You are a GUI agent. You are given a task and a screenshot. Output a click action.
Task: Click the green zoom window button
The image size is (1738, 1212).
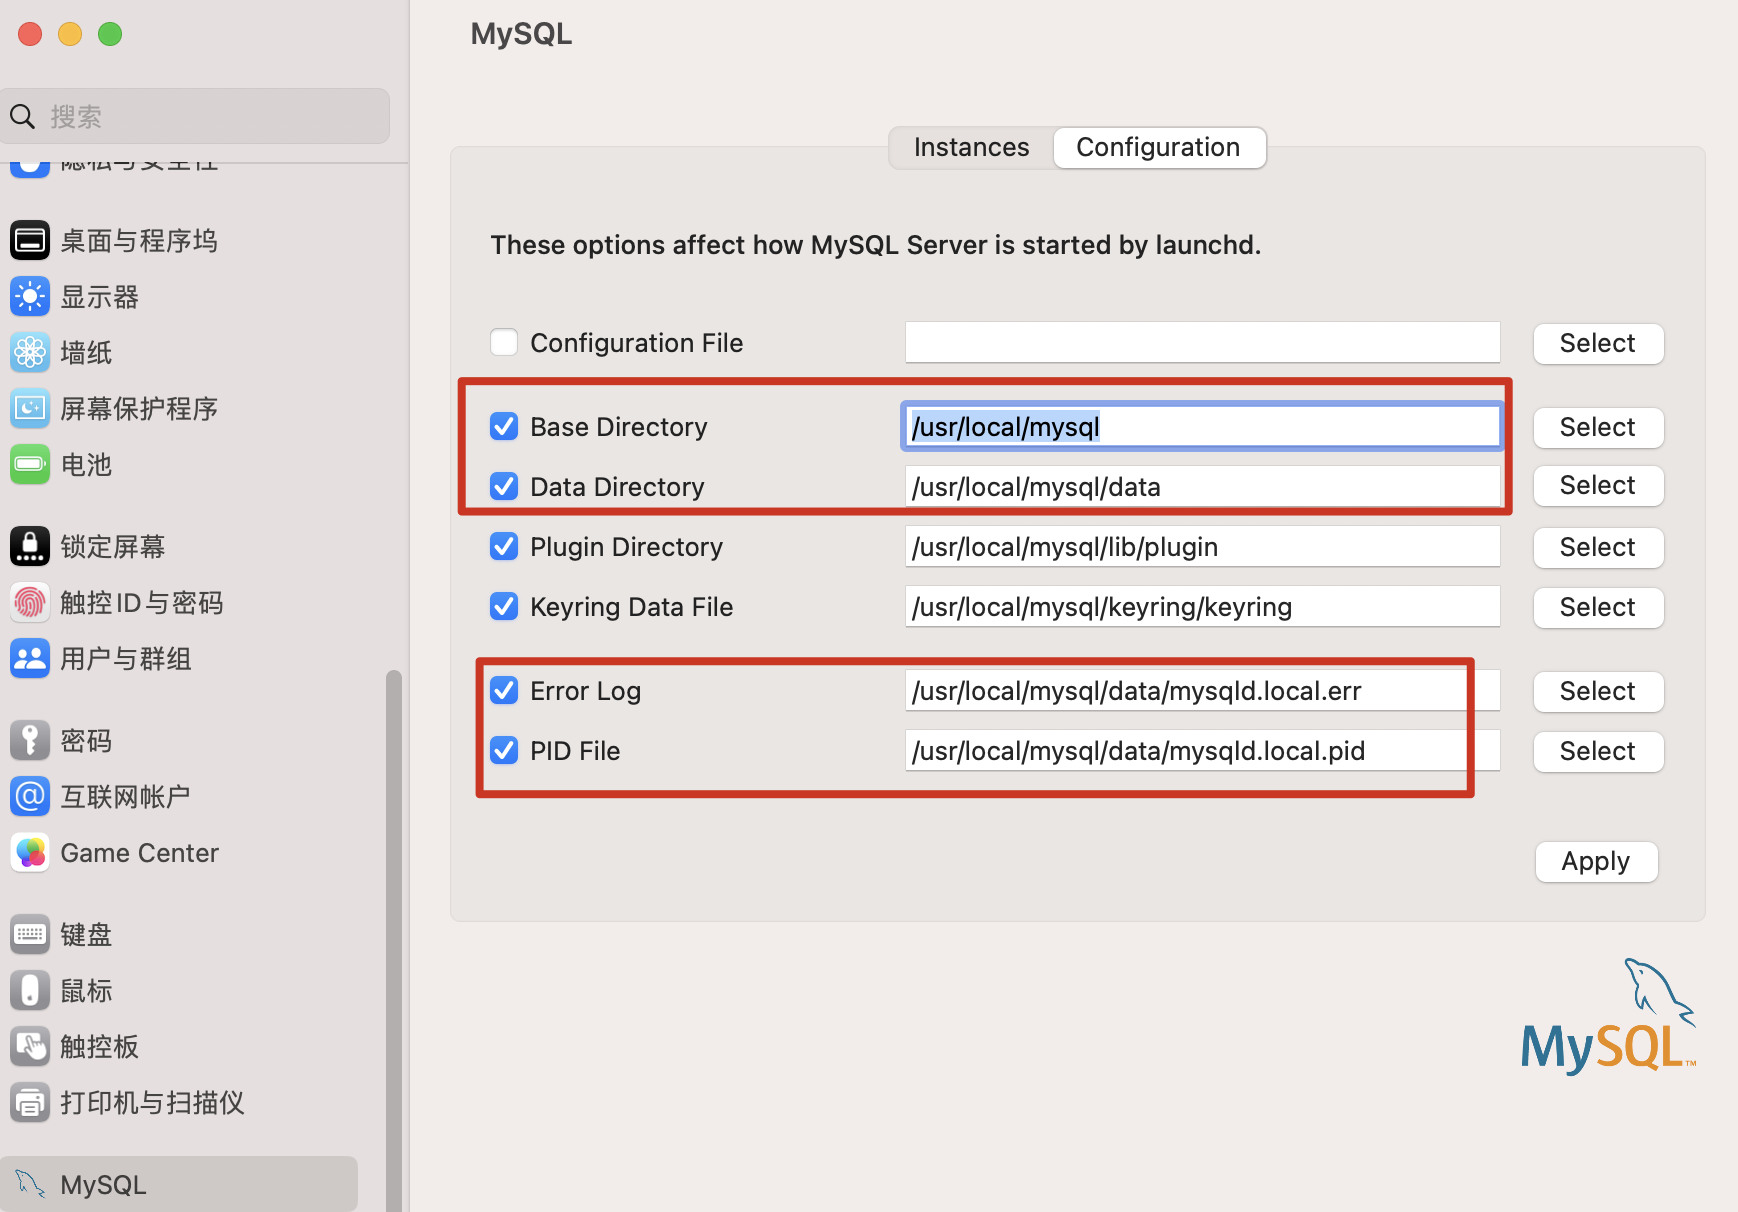110,34
